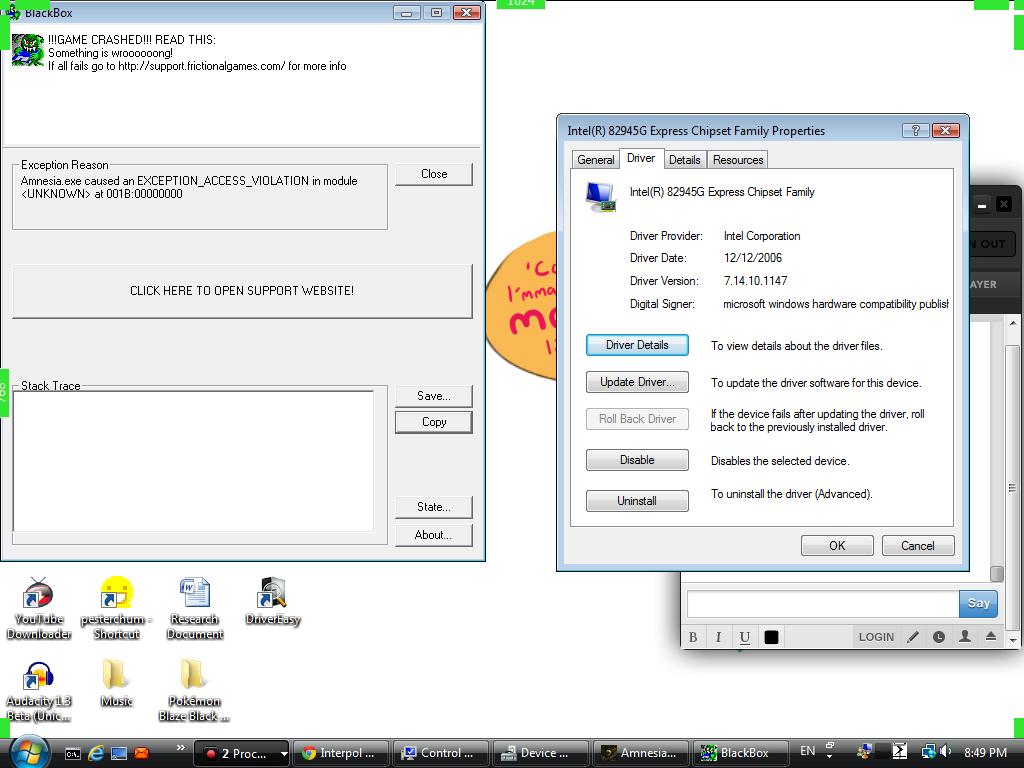Launch Internet Explorer from quick launch
This screenshot has height=768, width=1024.
[x=96, y=753]
